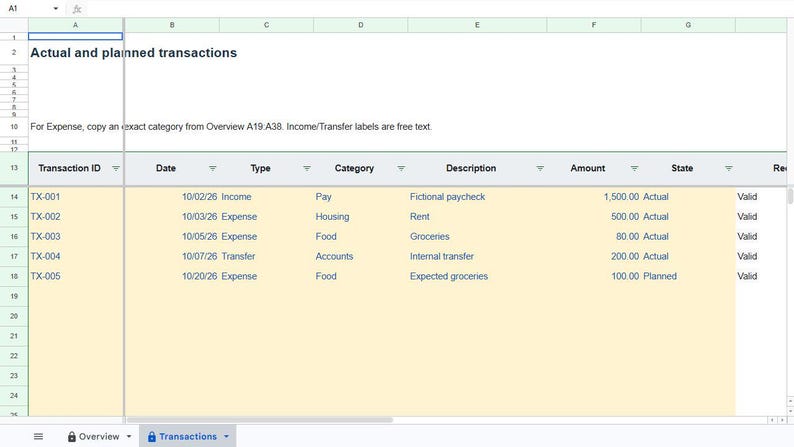Open the Type column filter
794x447 pixels.
(x=307, y=169)
